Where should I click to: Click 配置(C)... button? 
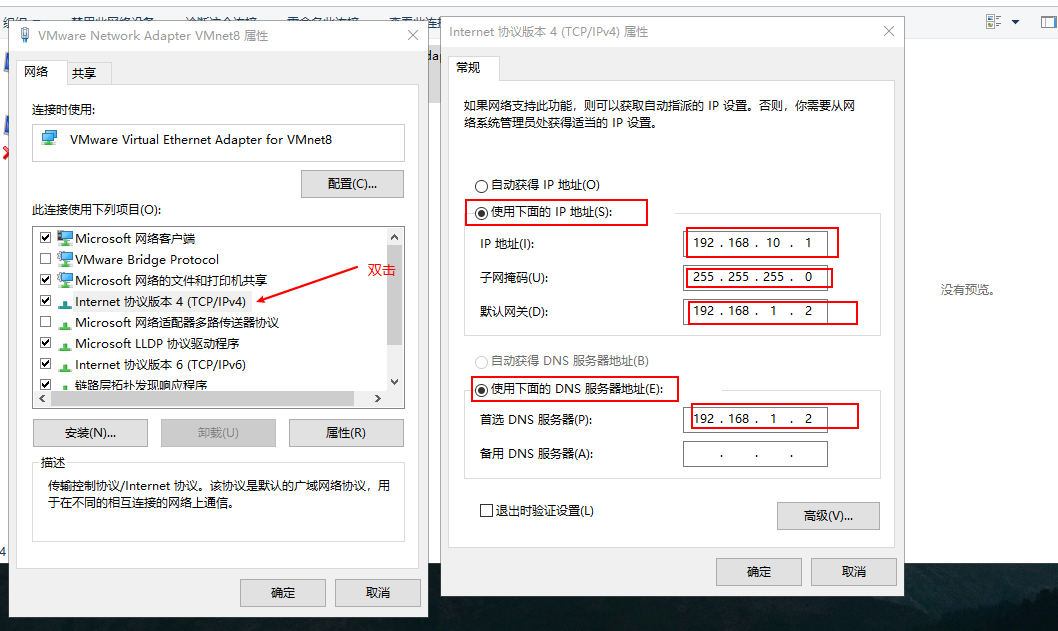[352, 184]
